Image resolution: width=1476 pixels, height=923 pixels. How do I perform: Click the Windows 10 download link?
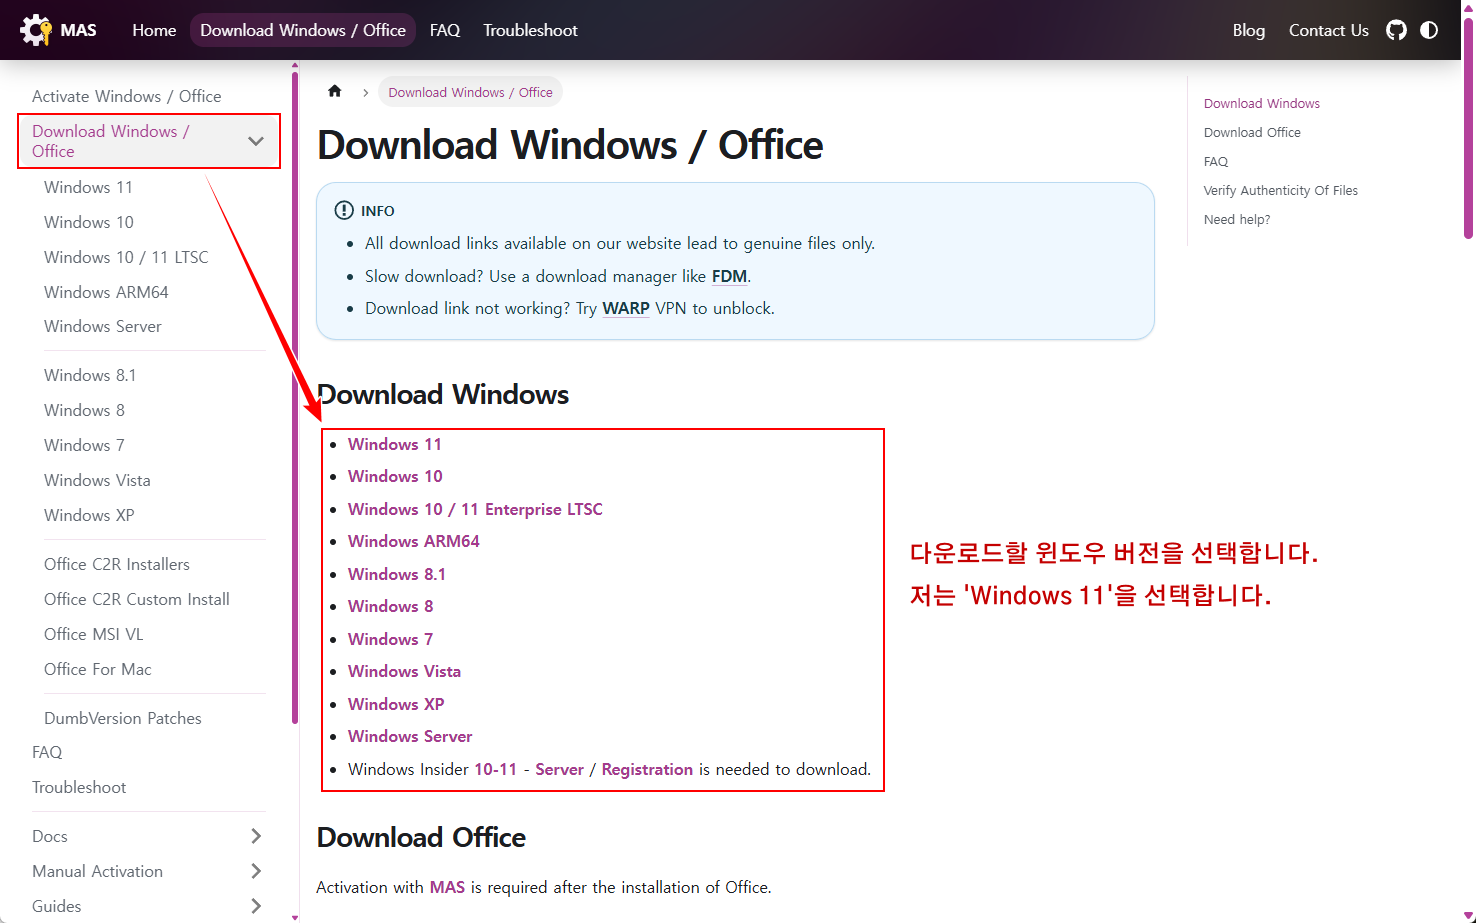point(395,476)
